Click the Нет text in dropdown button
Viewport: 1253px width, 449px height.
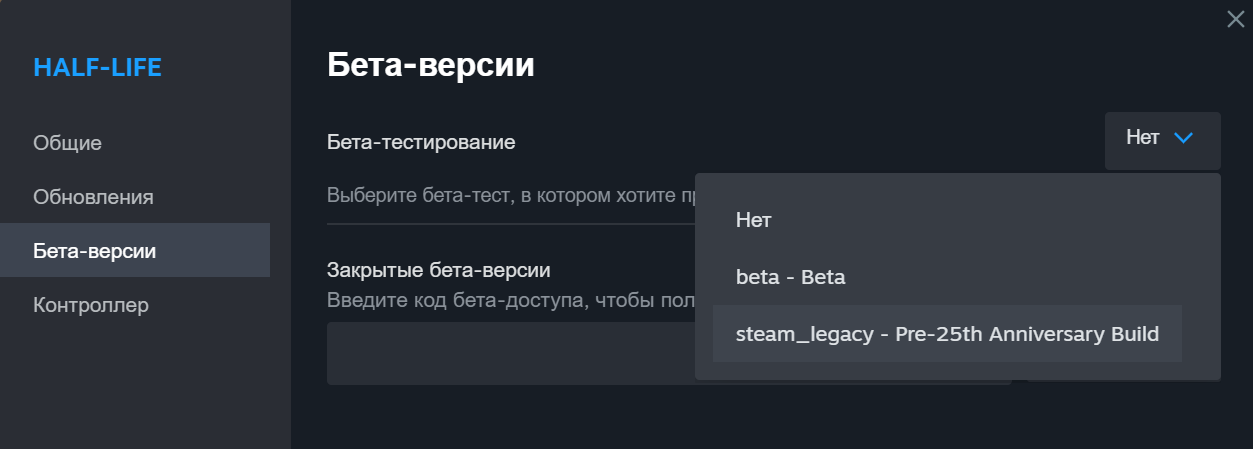click(x=1142, y=138)
